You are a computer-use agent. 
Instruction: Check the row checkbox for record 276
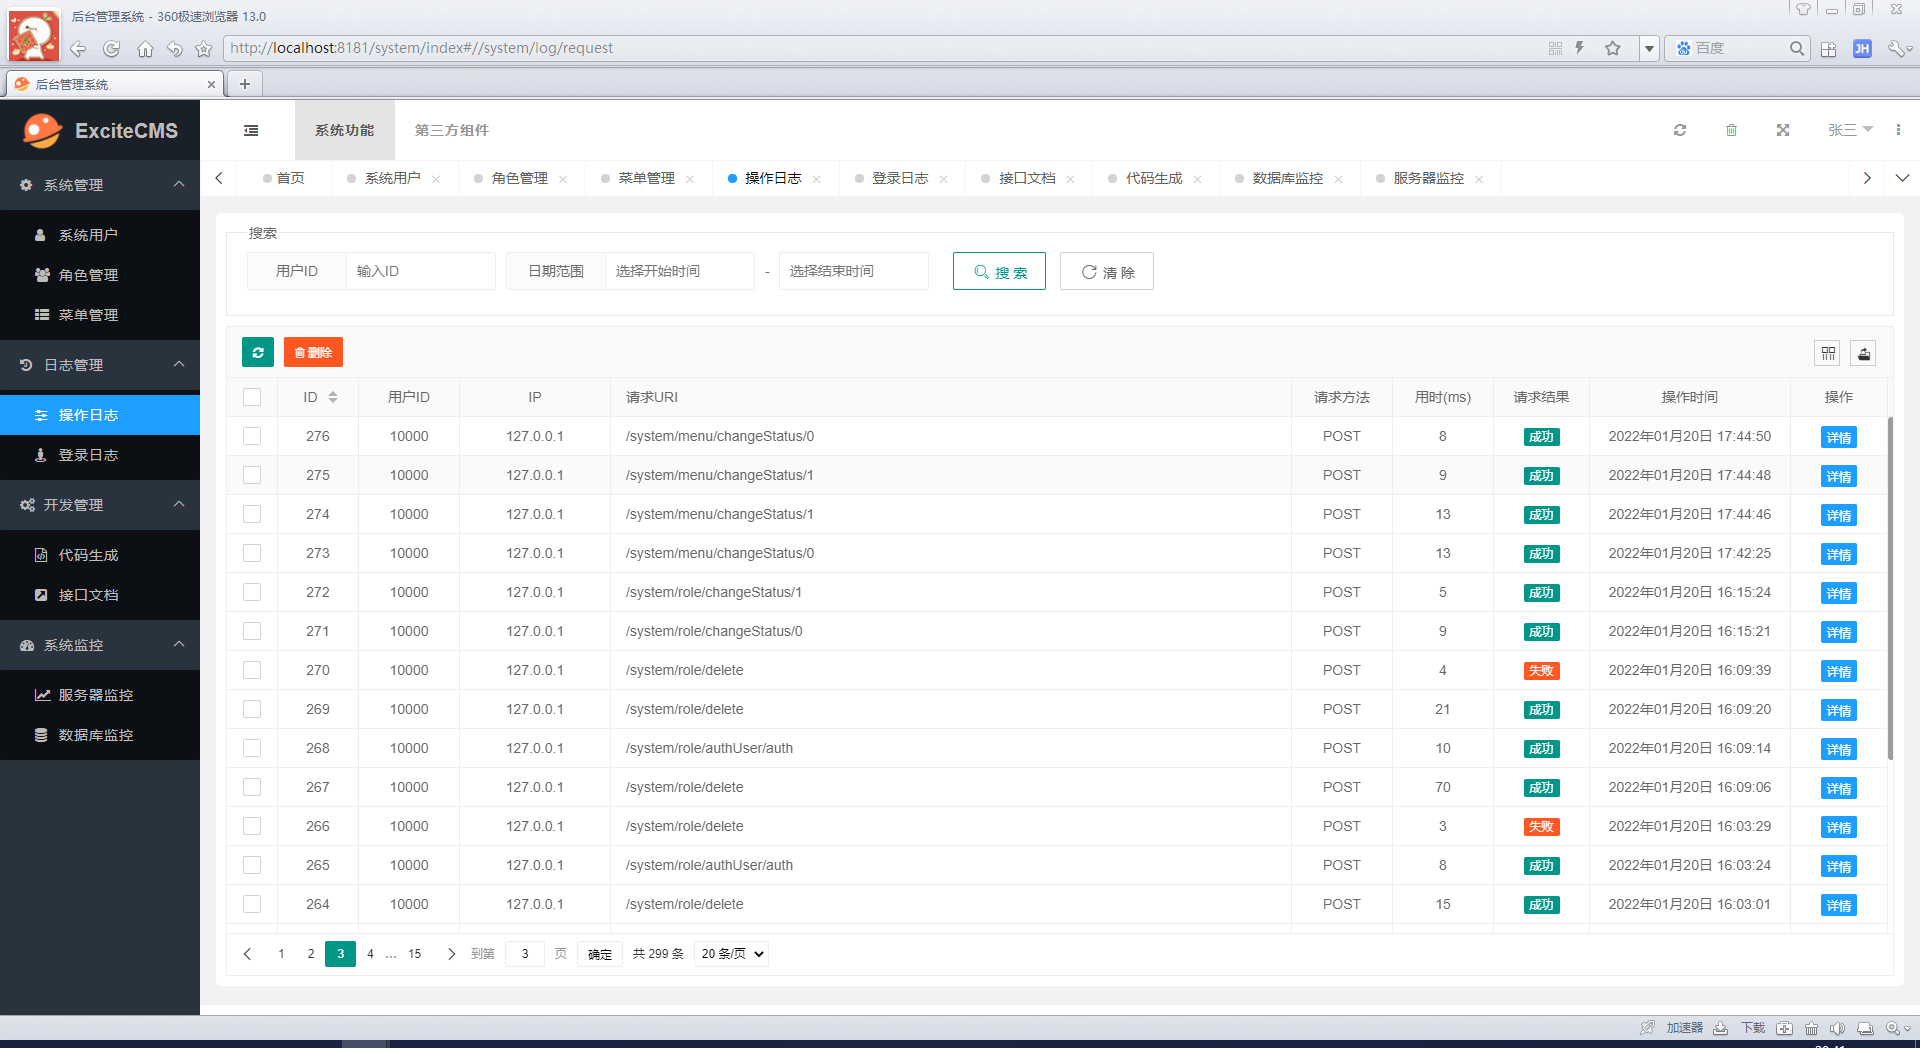coord(251,436)
